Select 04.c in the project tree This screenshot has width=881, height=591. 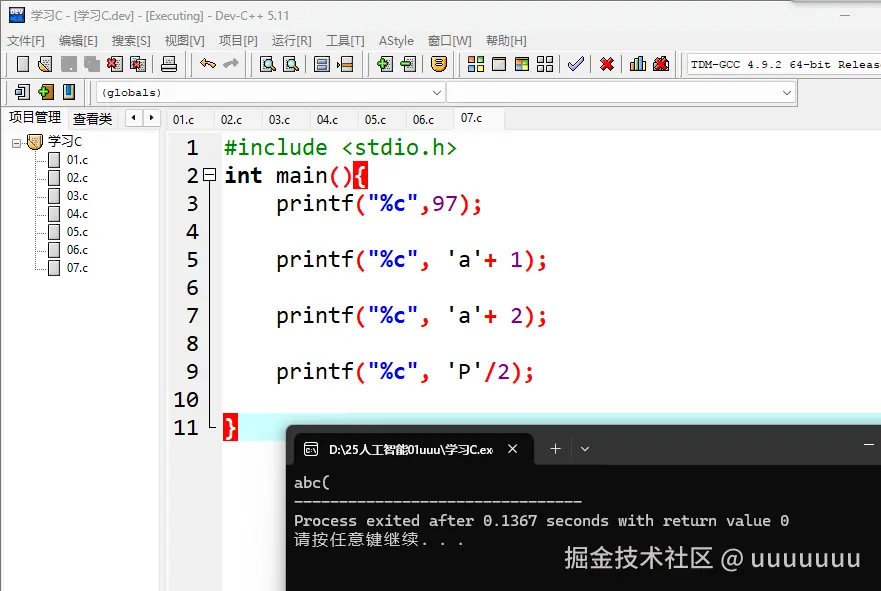pos(77,213)
